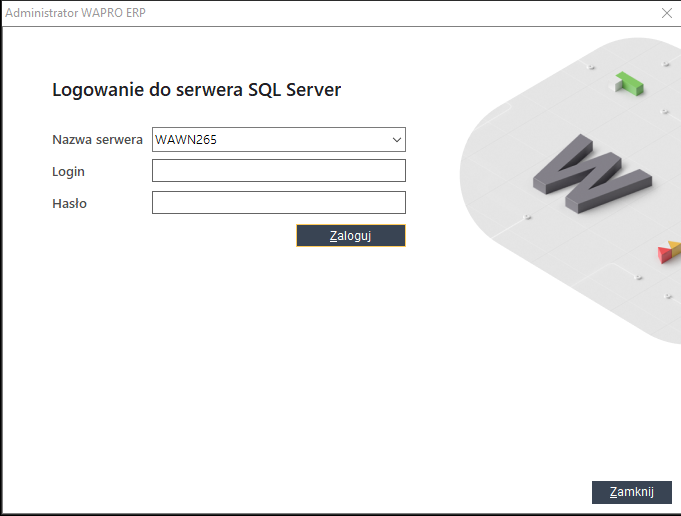Close the Administrator WAPRO ERP window
The height and width of the screenshot is (516, 681).
(667, 13)
